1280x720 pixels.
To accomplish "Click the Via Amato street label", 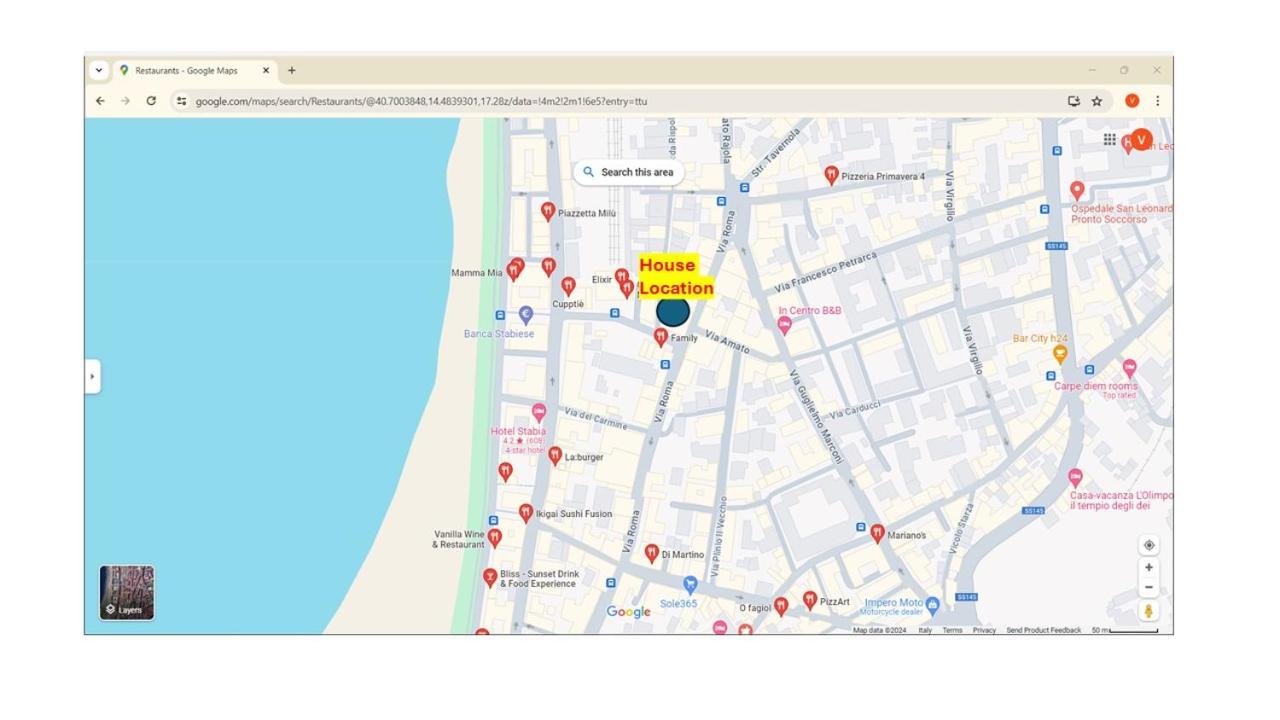I will (x=727, y=342).
